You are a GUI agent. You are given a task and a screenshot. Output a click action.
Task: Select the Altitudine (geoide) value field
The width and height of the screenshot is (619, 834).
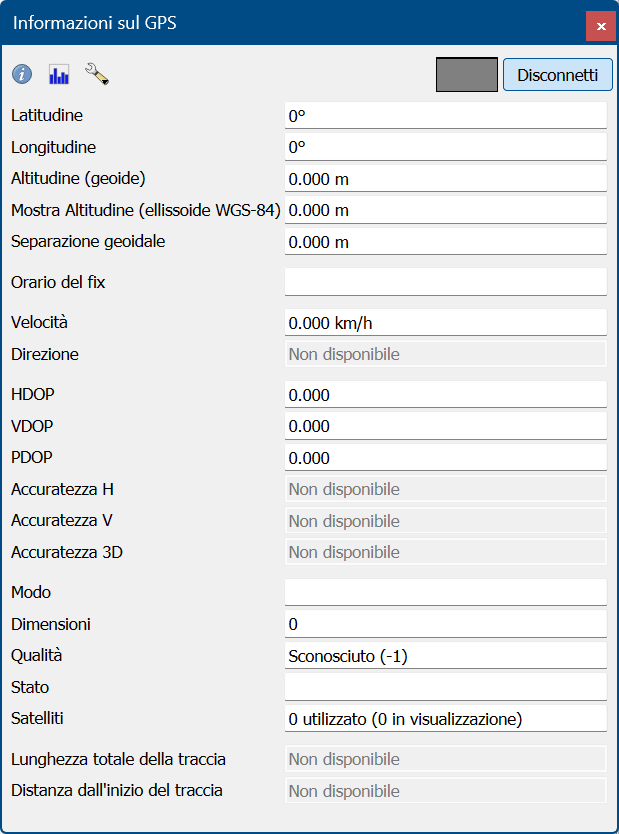coord(446,179)
